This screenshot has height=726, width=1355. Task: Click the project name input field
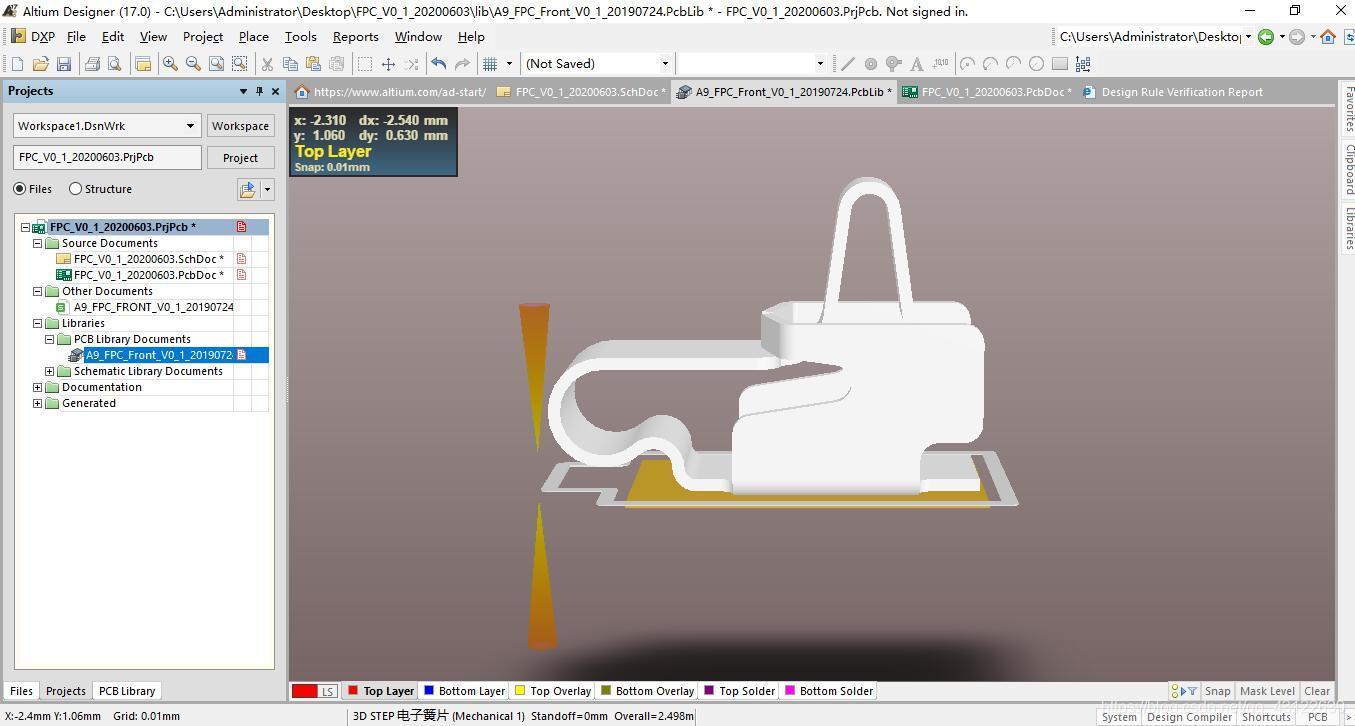(x=108, y=158)
